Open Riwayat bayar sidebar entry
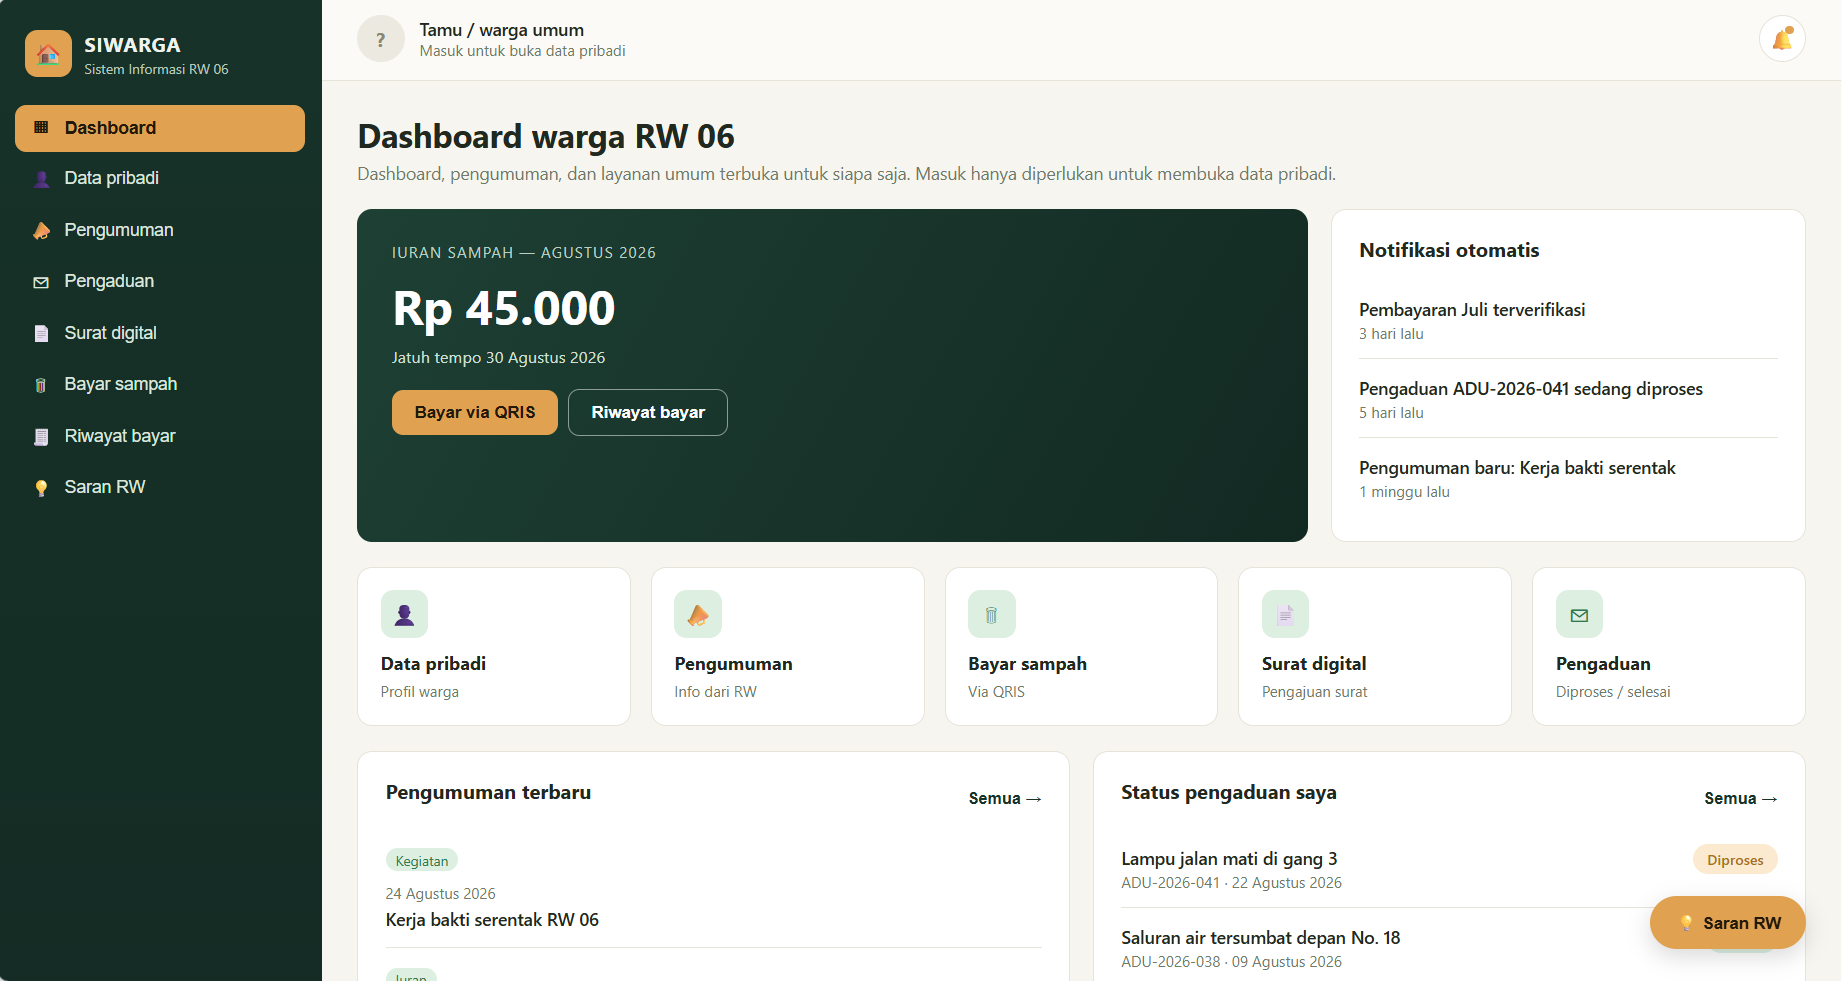This screenshot has height=981, width=1842. [160, 436]
